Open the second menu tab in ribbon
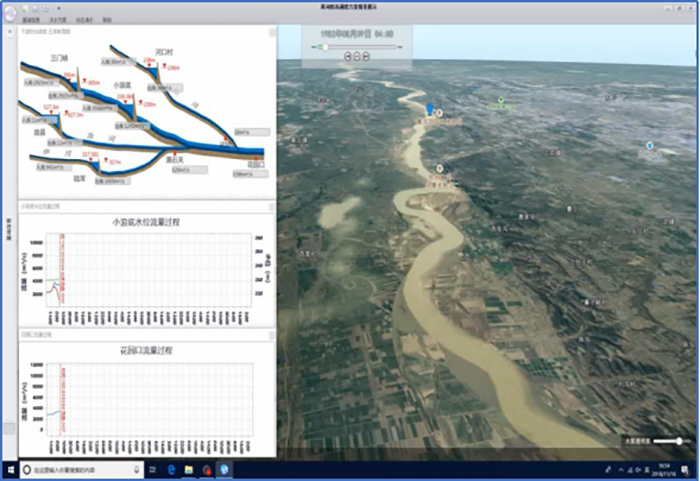700x481 pixels. (60, 19)
